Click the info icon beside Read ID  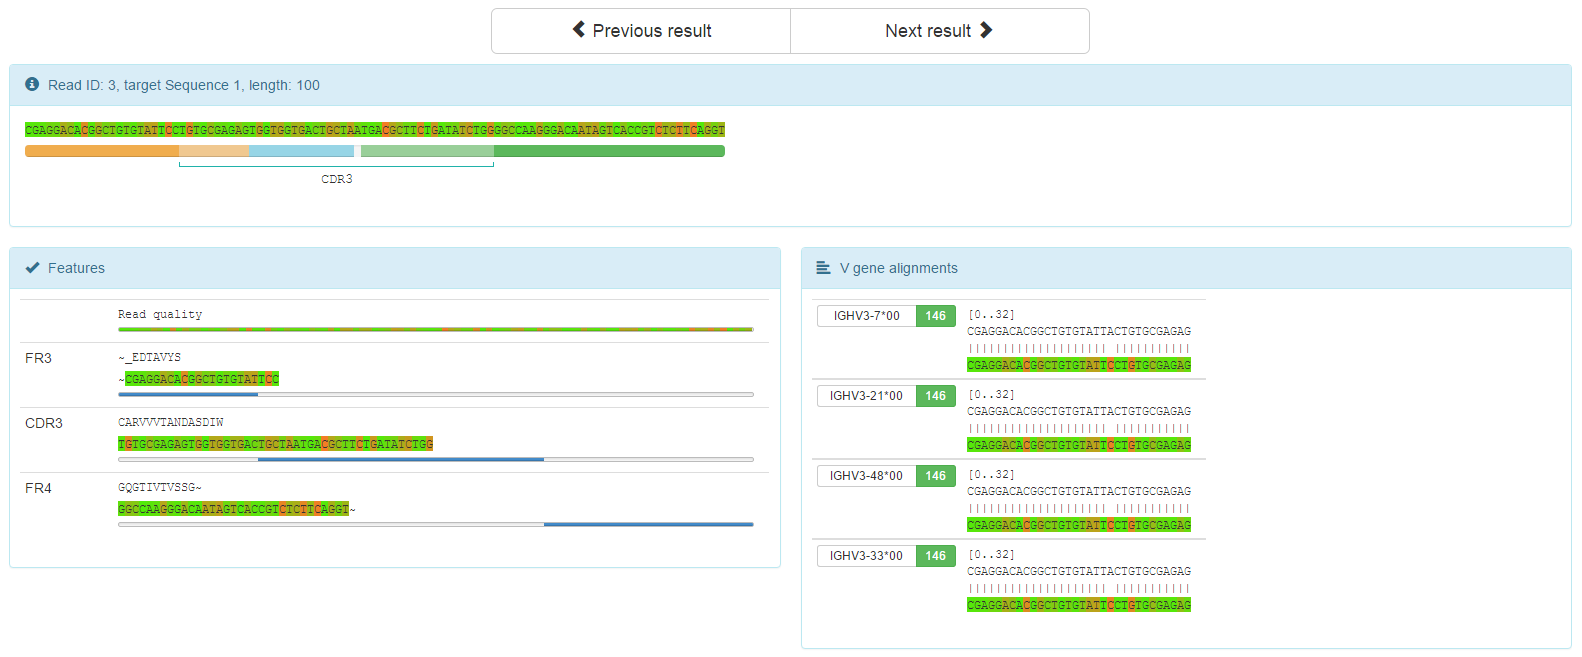32,85
